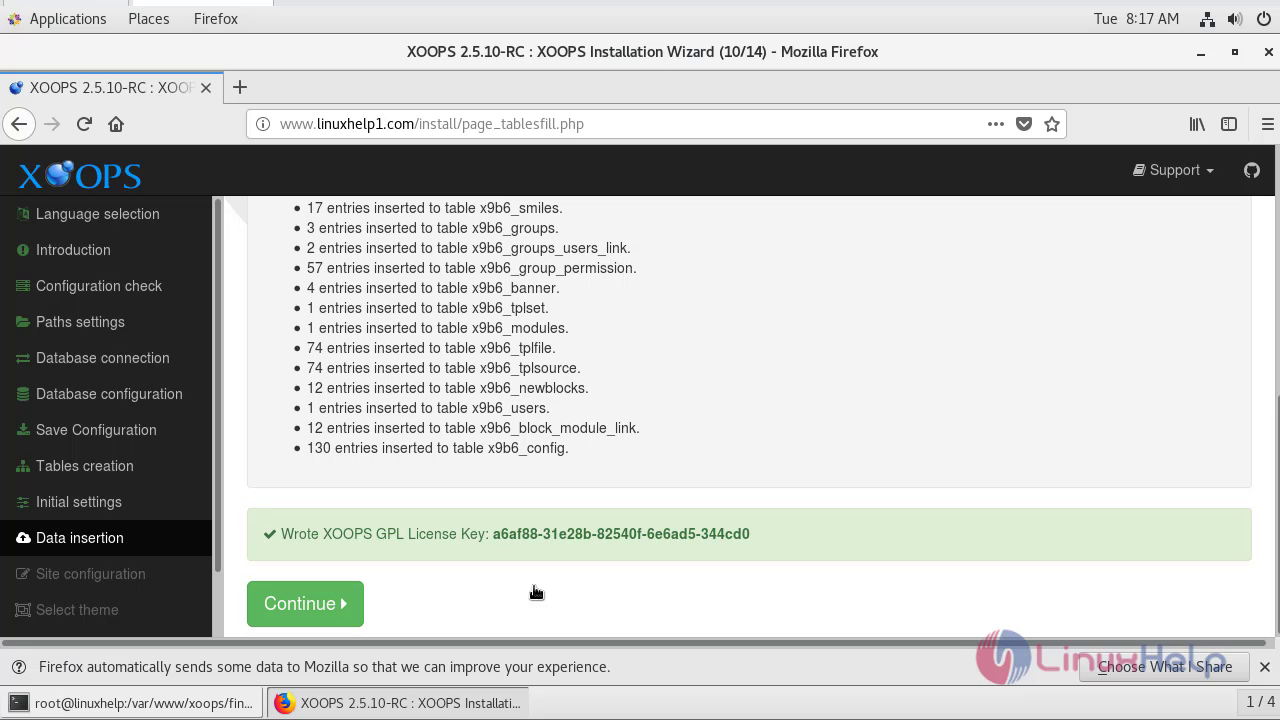Open the network status tray icon
This screenshot has width=1280, height=720.
click(x=1207, y=19)
